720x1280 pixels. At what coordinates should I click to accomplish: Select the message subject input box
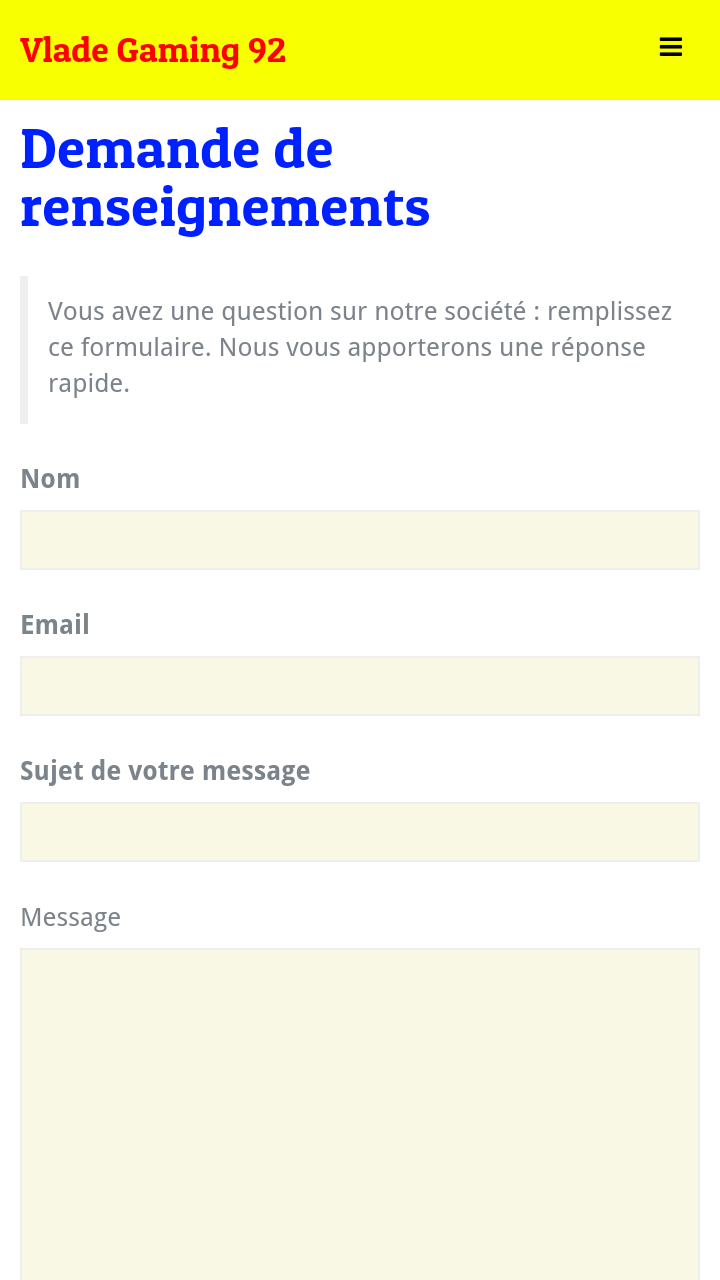360,832
